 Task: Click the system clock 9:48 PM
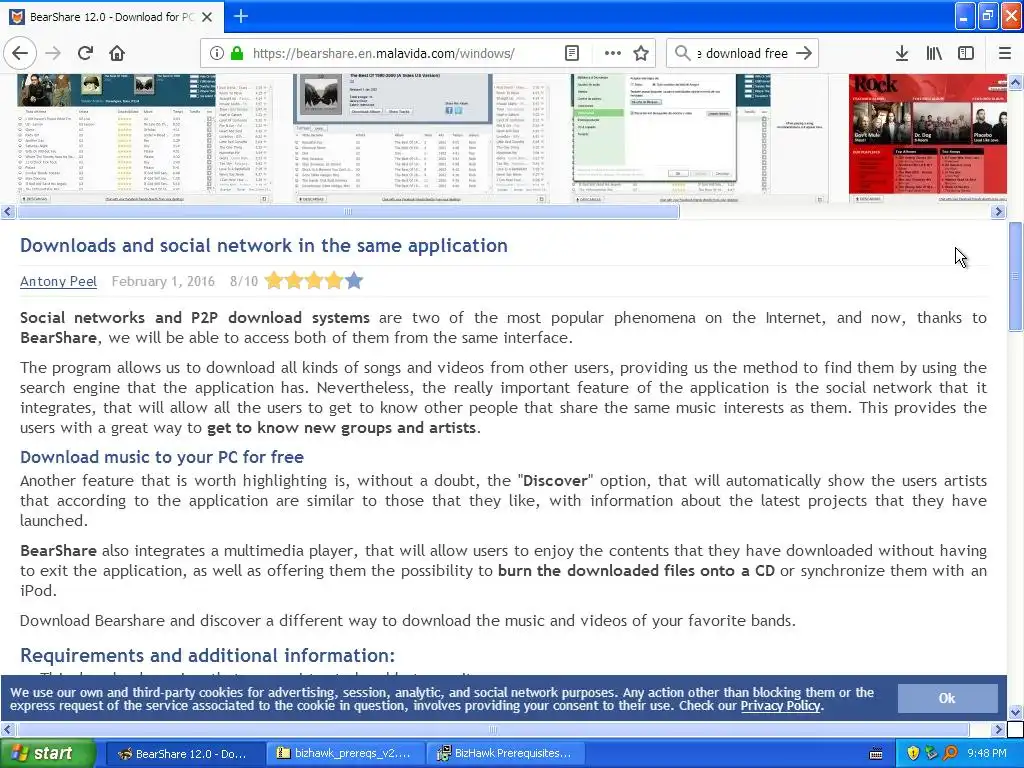click(x=987, y=754)
